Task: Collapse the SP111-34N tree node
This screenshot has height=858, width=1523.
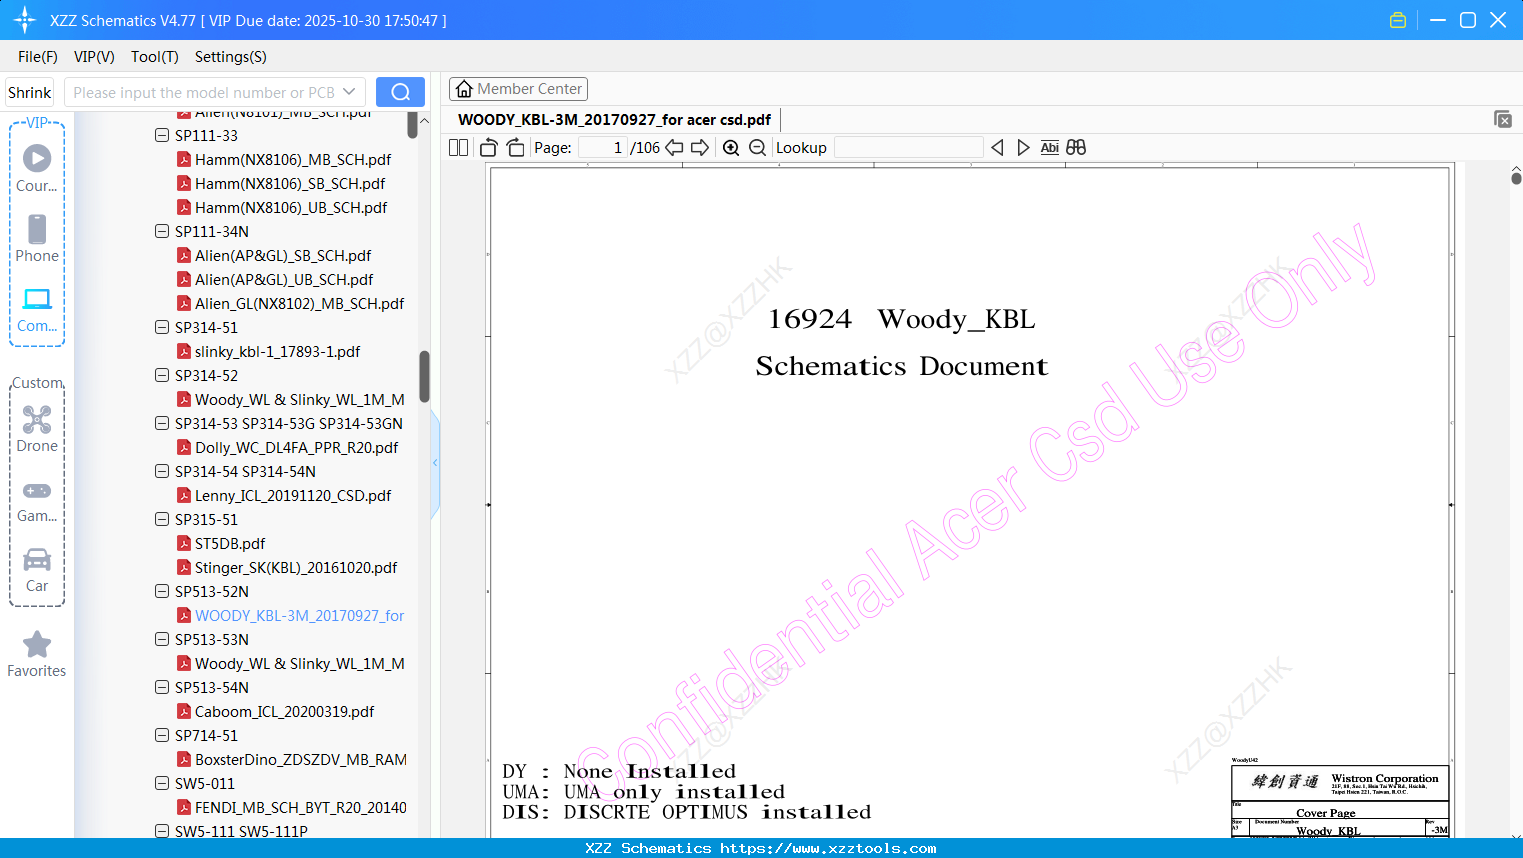Action: [x=162, y=231]
